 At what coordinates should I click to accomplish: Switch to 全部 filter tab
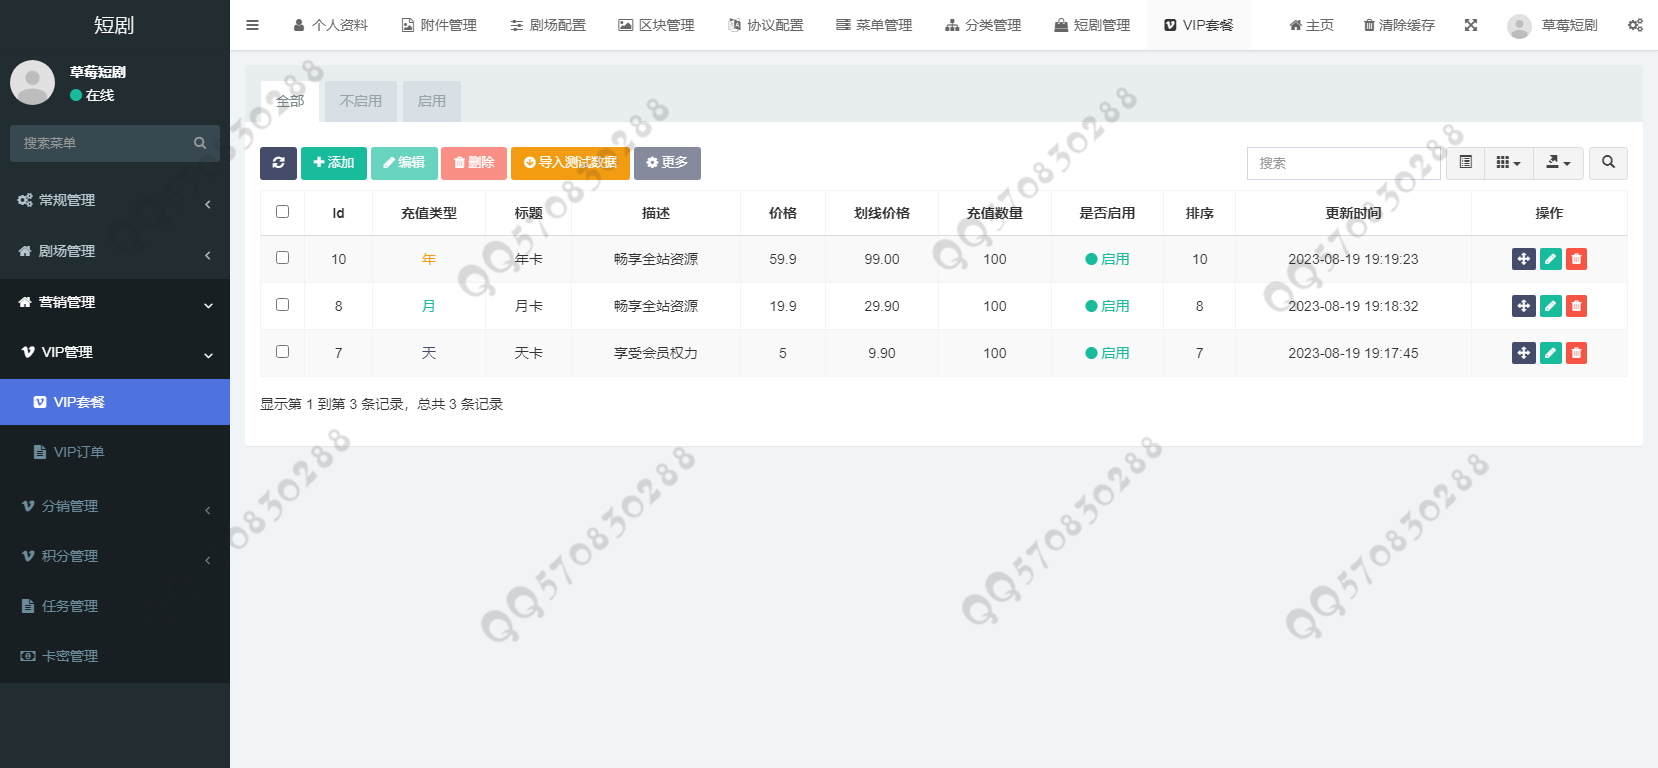pos(290,101)
